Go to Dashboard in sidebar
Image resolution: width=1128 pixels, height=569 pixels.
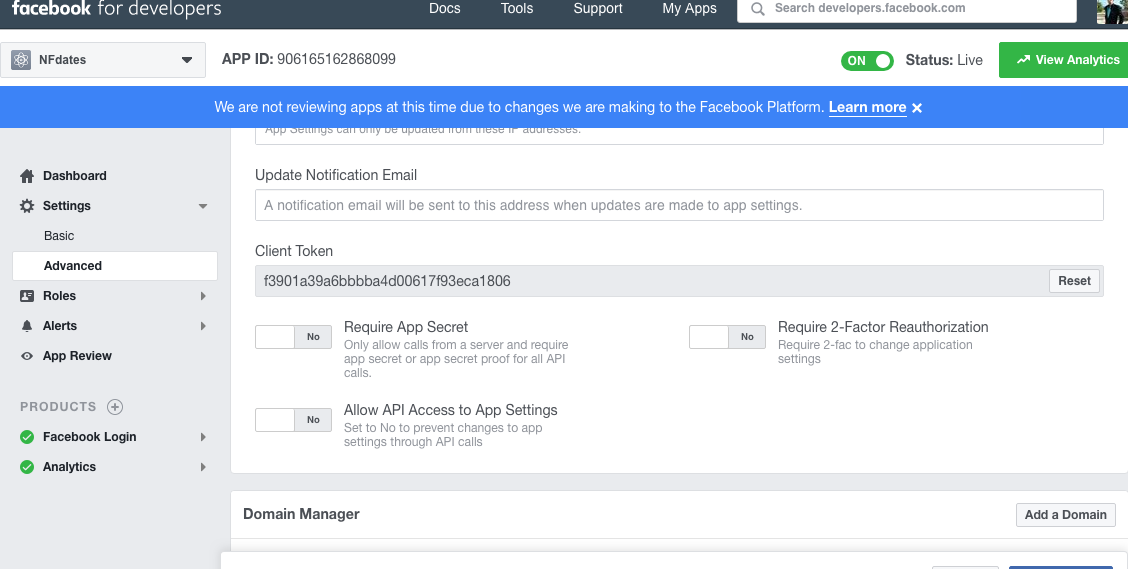(x=75, y=176)
